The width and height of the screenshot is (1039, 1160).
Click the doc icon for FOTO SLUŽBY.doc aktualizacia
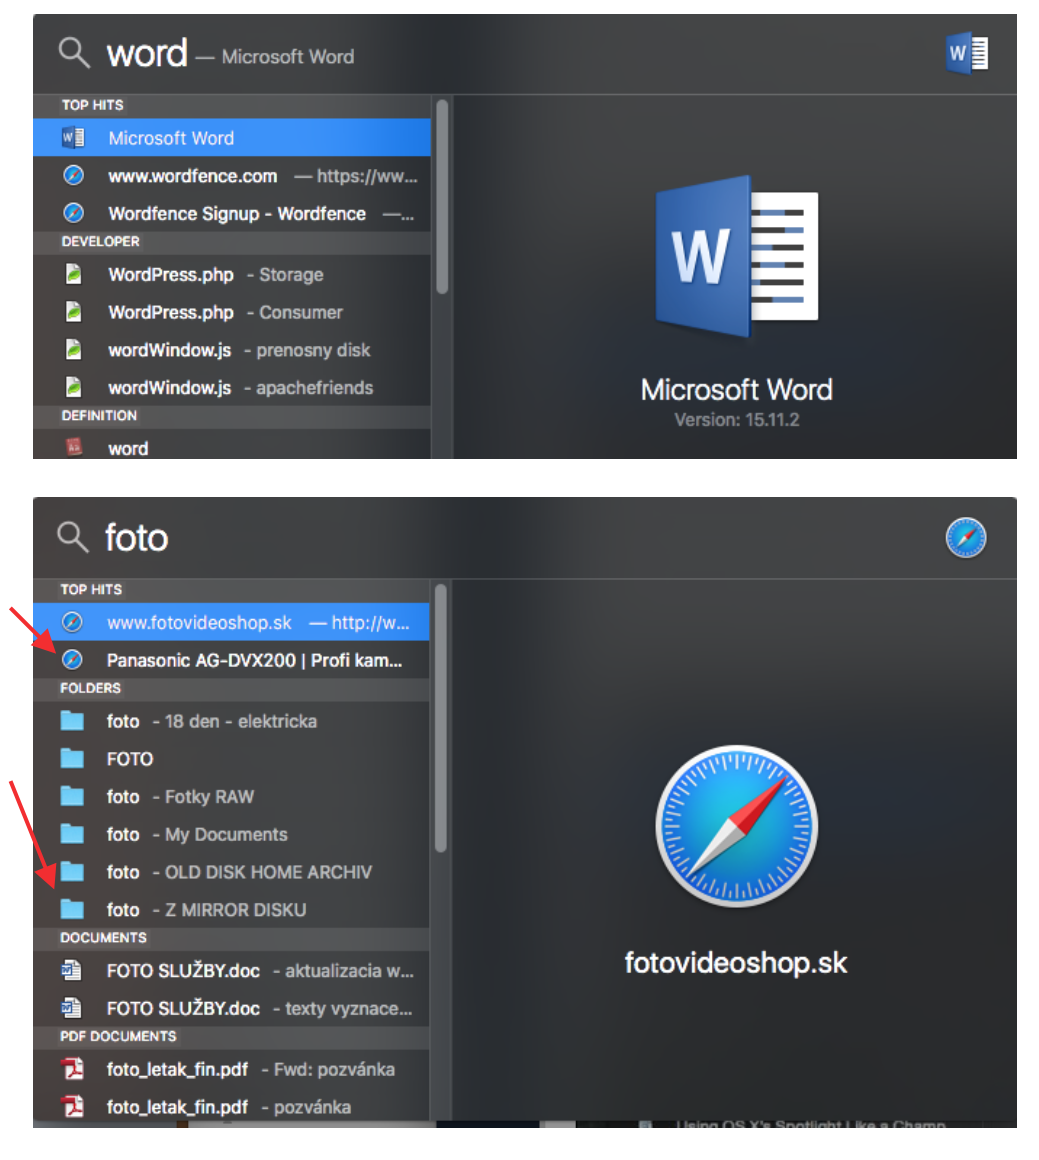[x=72, y=970]
